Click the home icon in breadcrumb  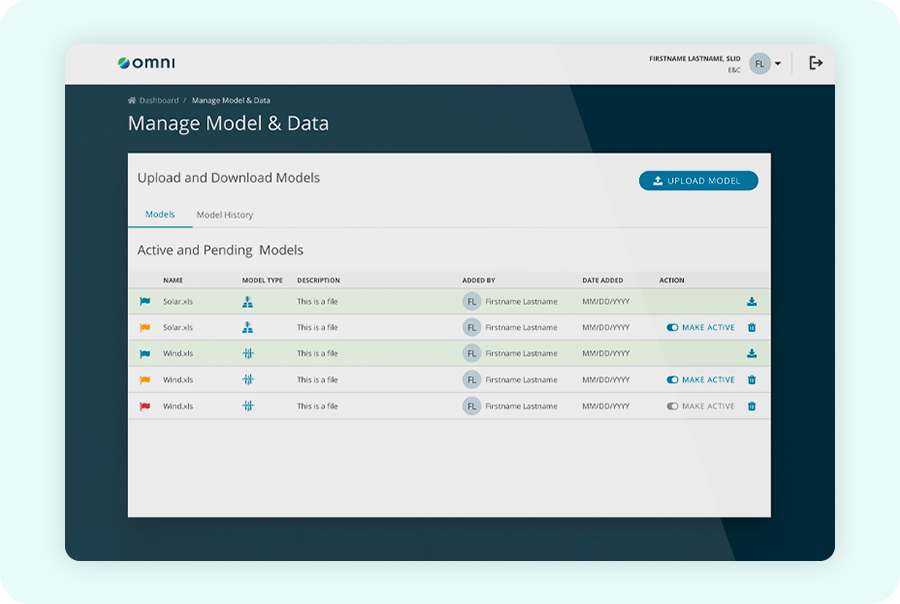tap(131, 100)
